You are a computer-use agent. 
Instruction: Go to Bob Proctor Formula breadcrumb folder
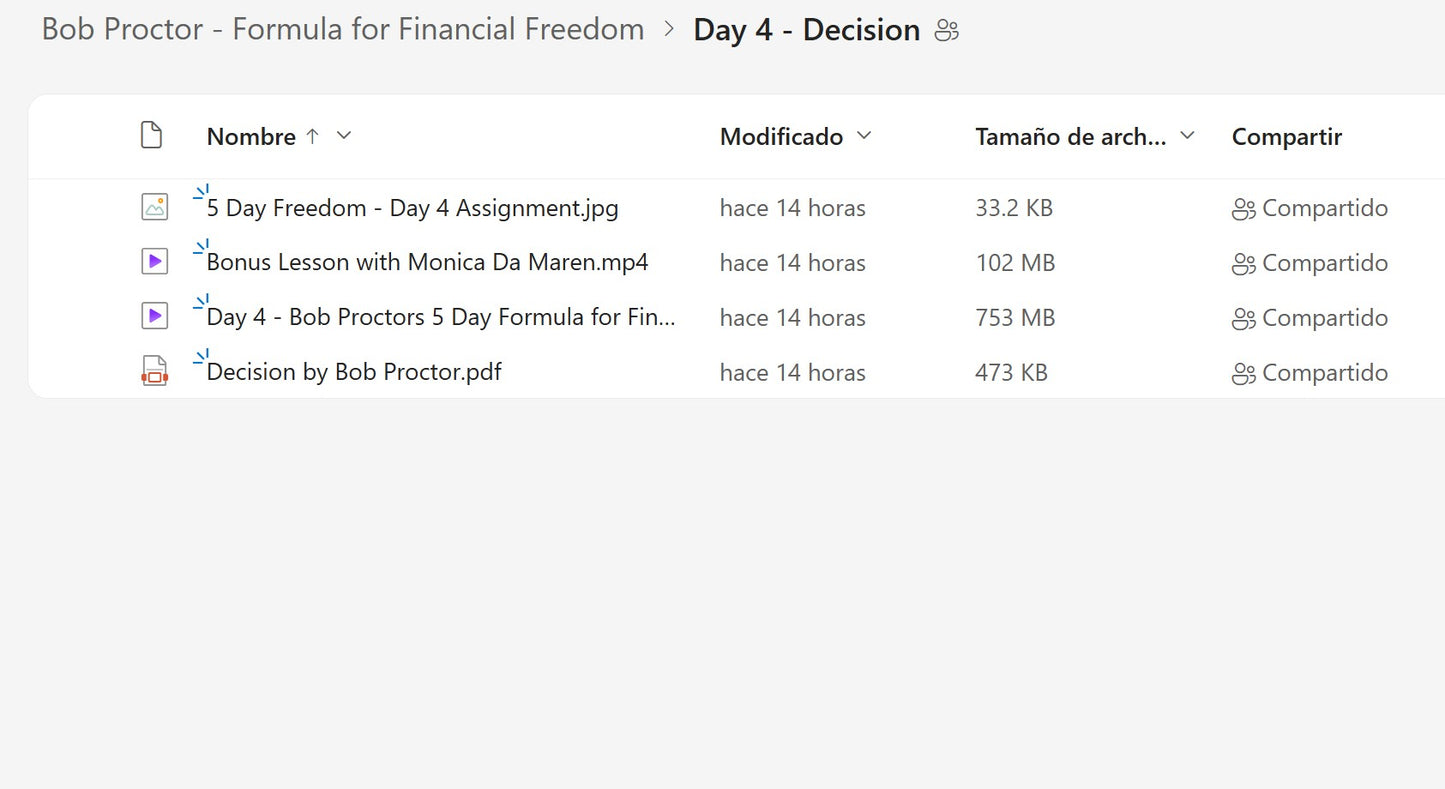click(x=343, y=30)
